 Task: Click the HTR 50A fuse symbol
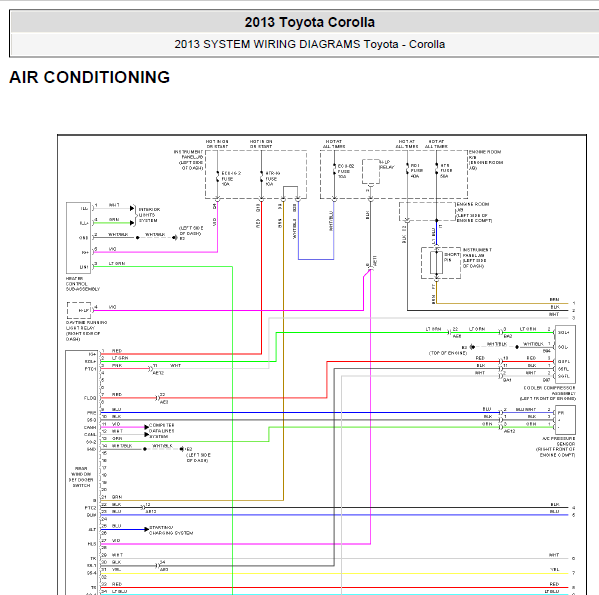[x=436, y=170]
